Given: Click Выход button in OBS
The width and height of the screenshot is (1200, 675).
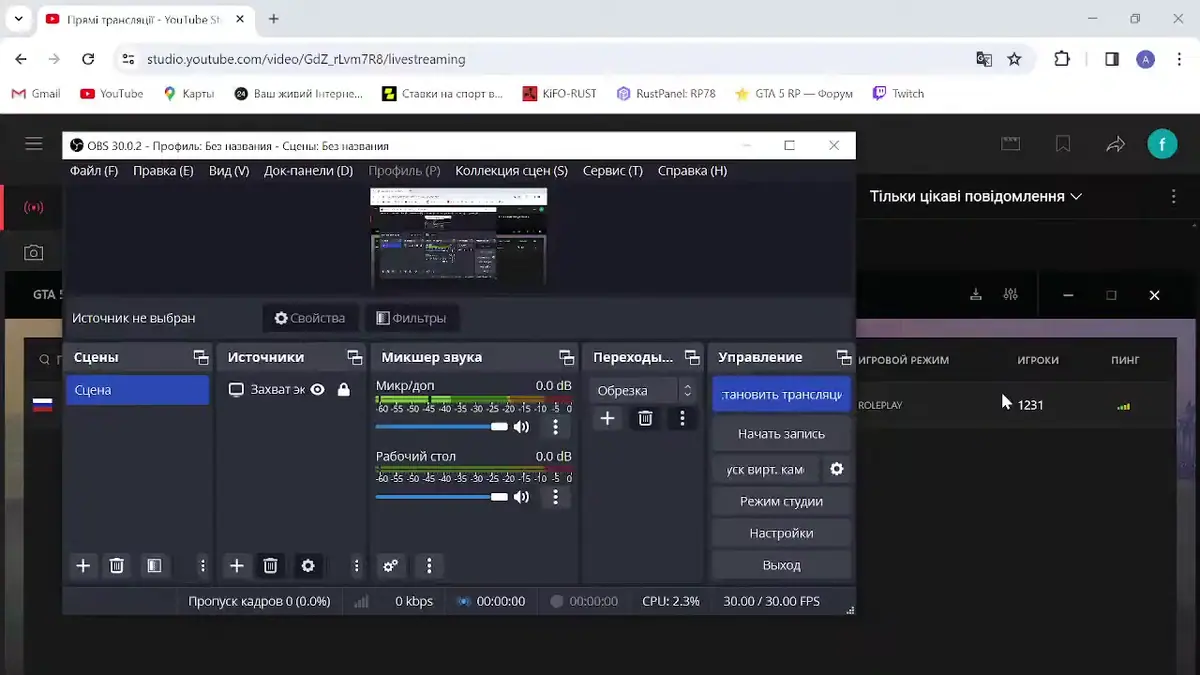Looking at the screenshot, I should pos(781,565).
